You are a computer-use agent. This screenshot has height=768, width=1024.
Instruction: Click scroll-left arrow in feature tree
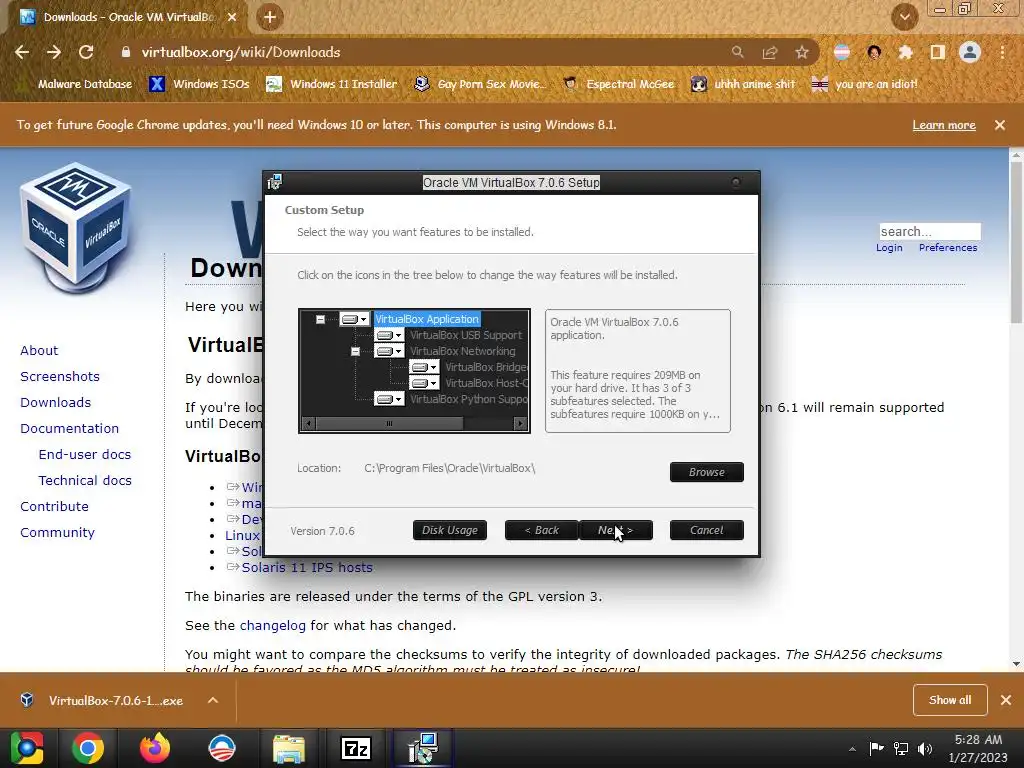point(308,424)
